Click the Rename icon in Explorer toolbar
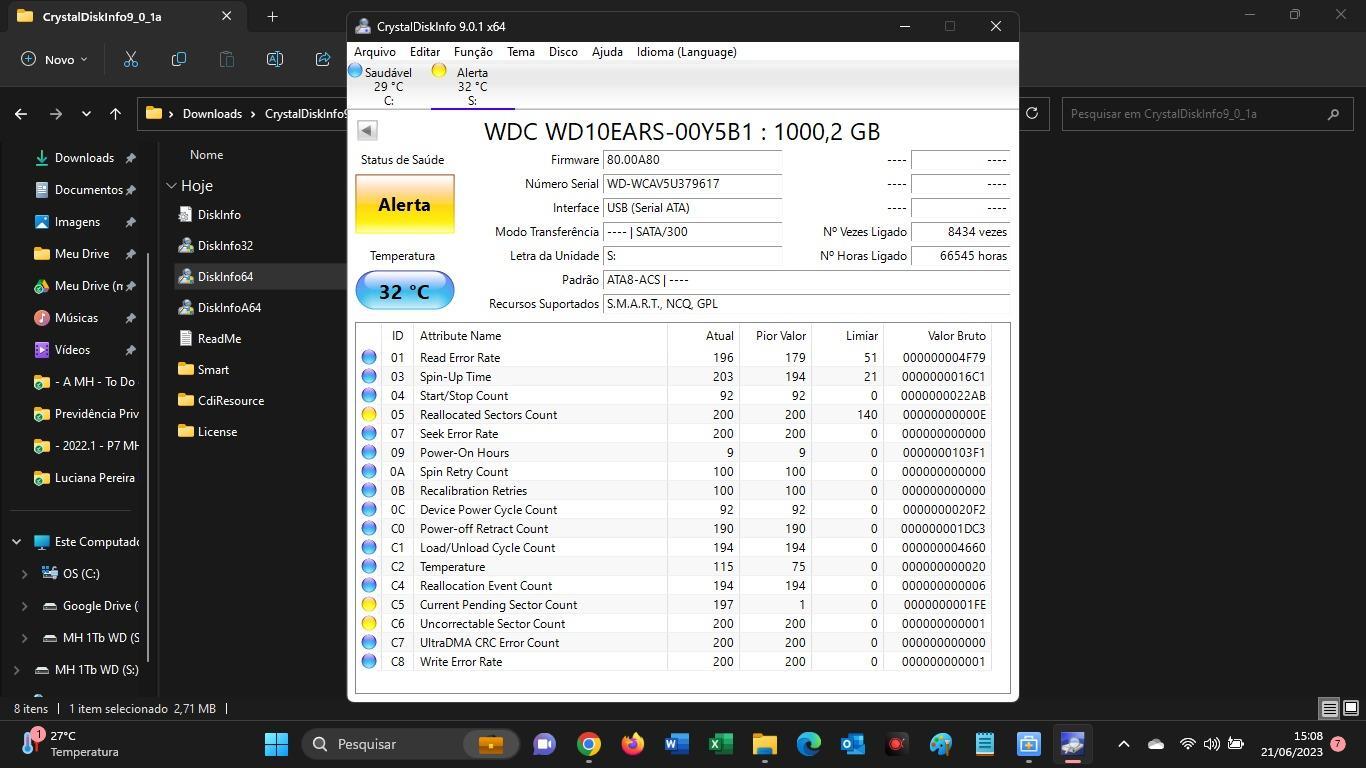The image size is (1366, 768). point(275,59)
